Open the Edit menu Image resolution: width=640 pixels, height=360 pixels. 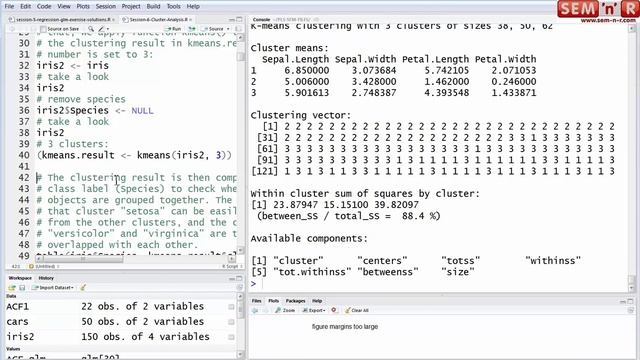coord(25,7)
